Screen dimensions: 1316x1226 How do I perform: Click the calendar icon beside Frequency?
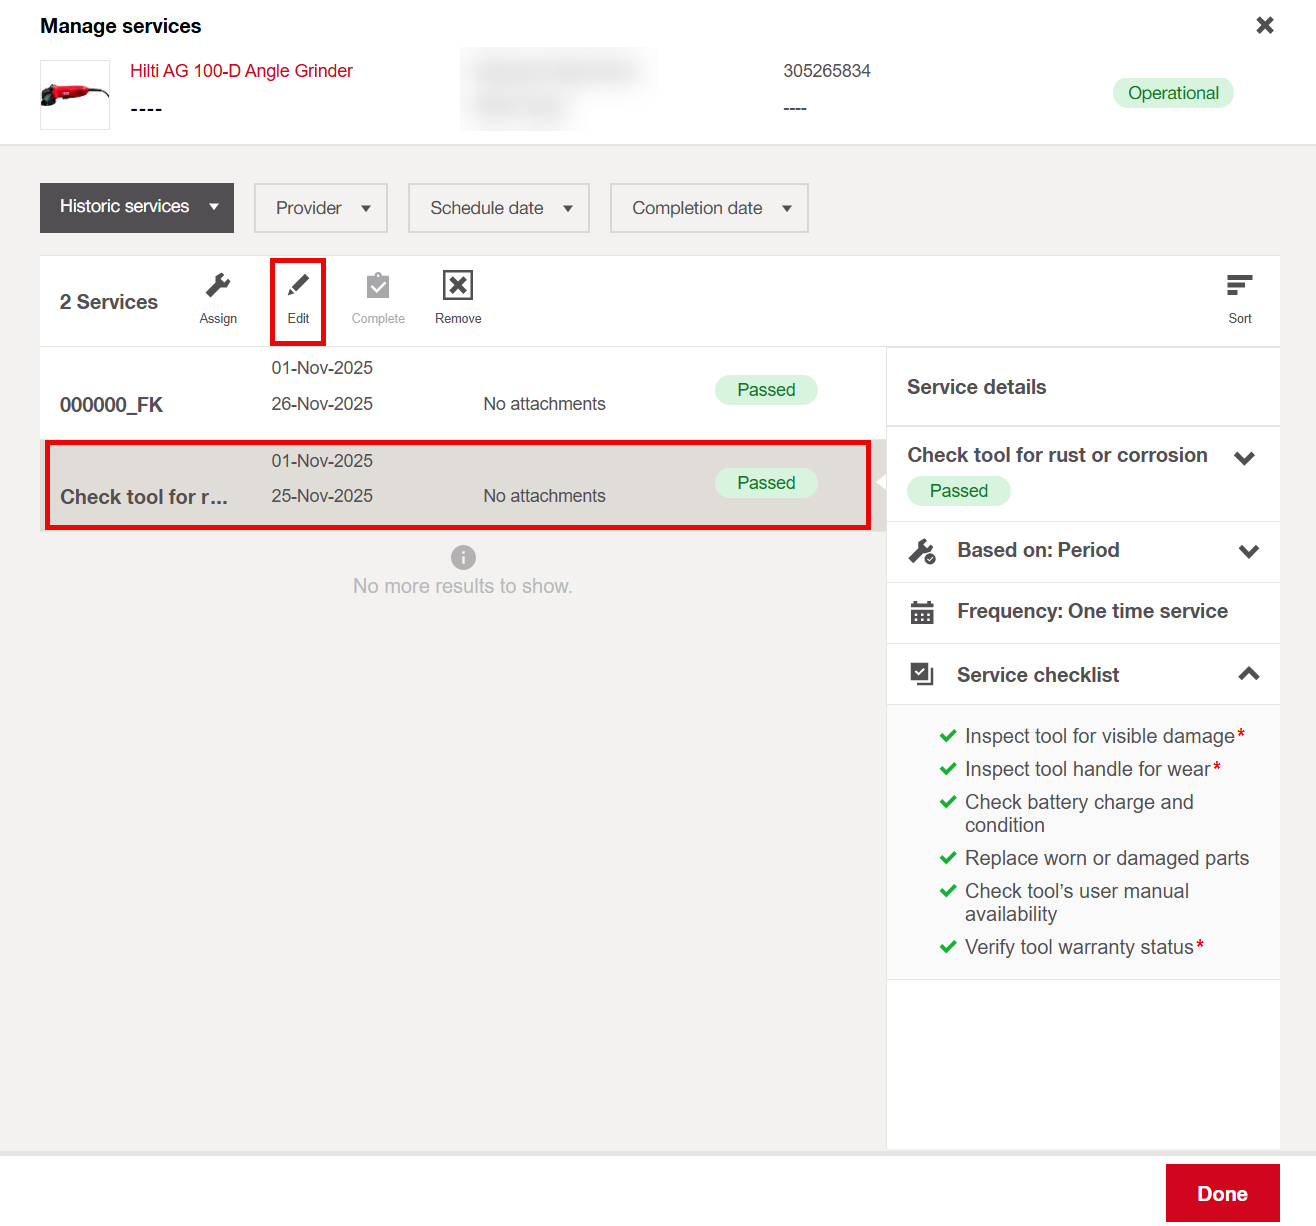(x=922, y=612)
